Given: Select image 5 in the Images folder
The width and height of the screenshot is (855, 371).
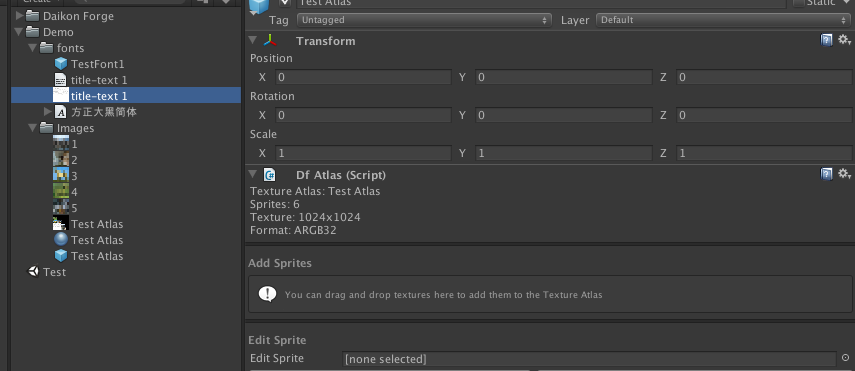Looking at the screenshot, I should click(61, 207).
